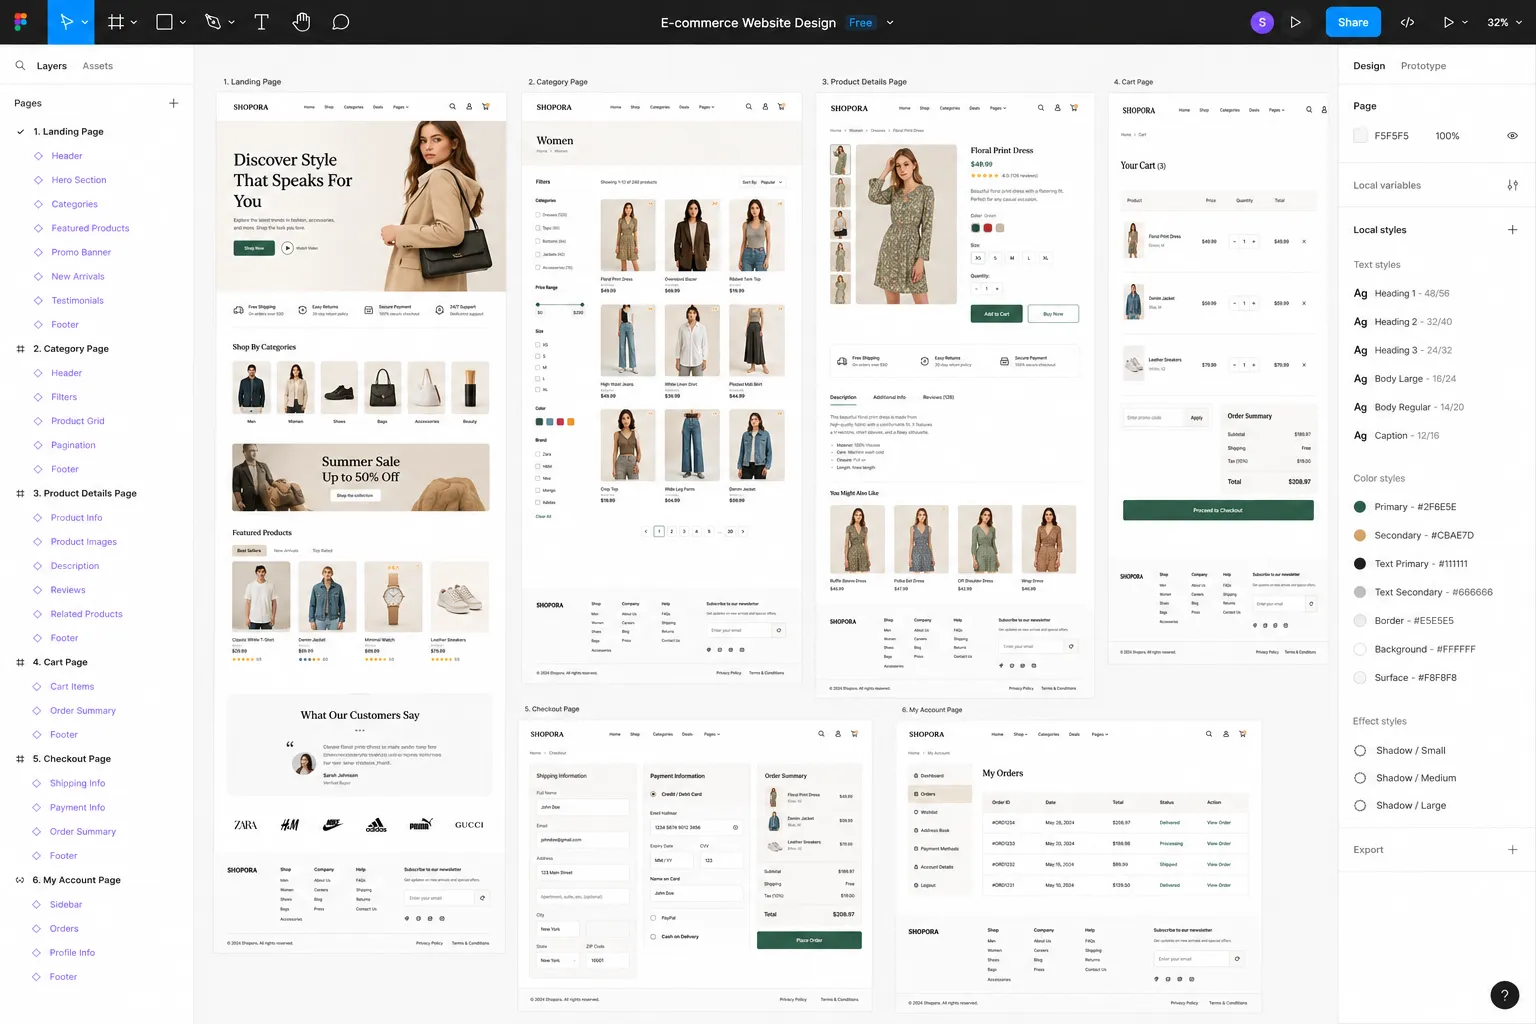Click the Text Primary #111111 swatch

1360,564
